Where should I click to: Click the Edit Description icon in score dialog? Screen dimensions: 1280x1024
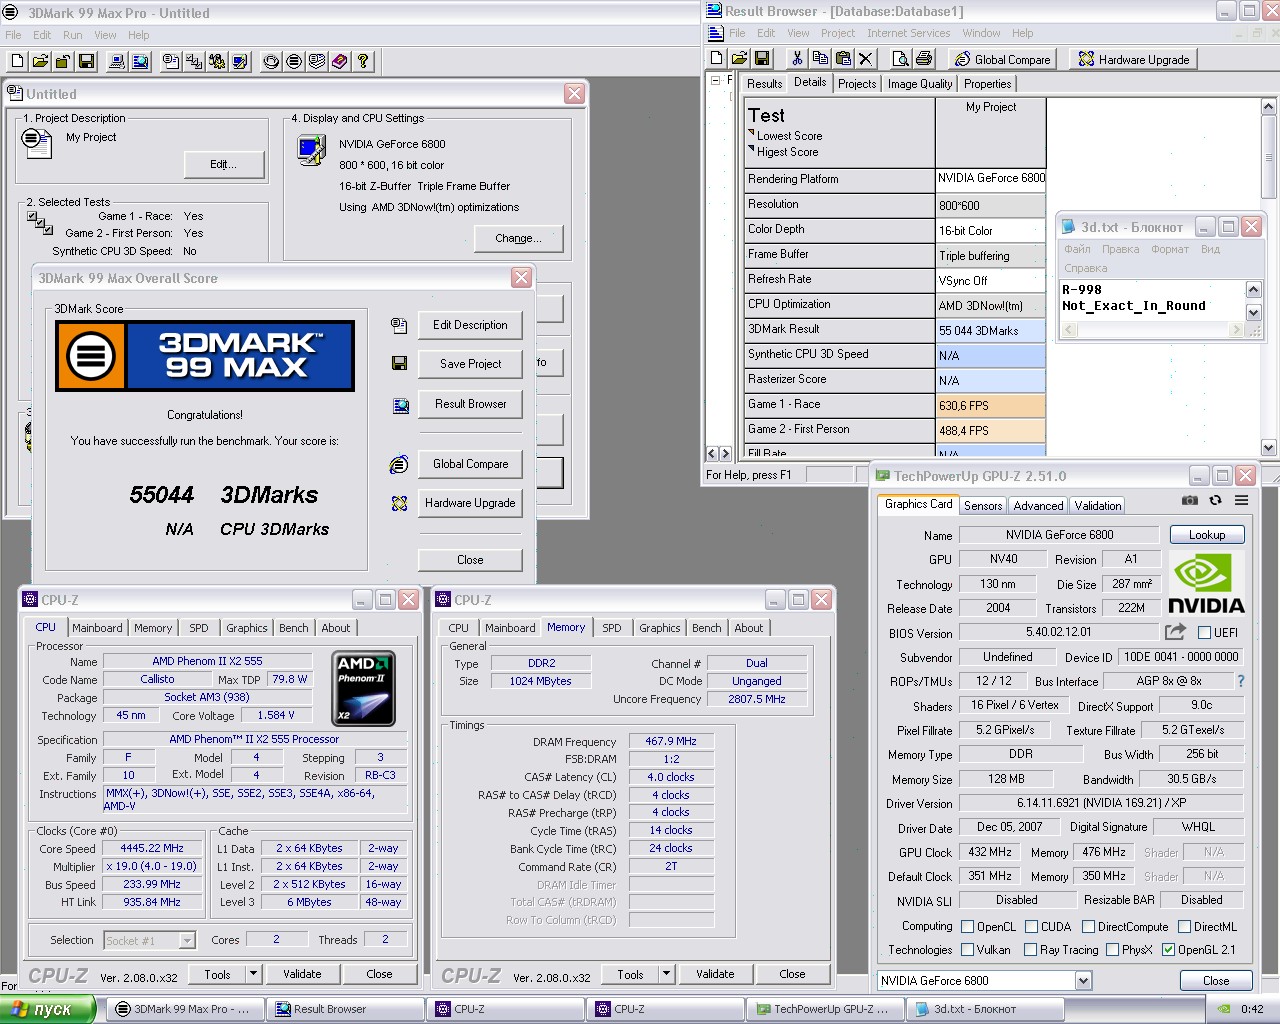click(399, 325)
